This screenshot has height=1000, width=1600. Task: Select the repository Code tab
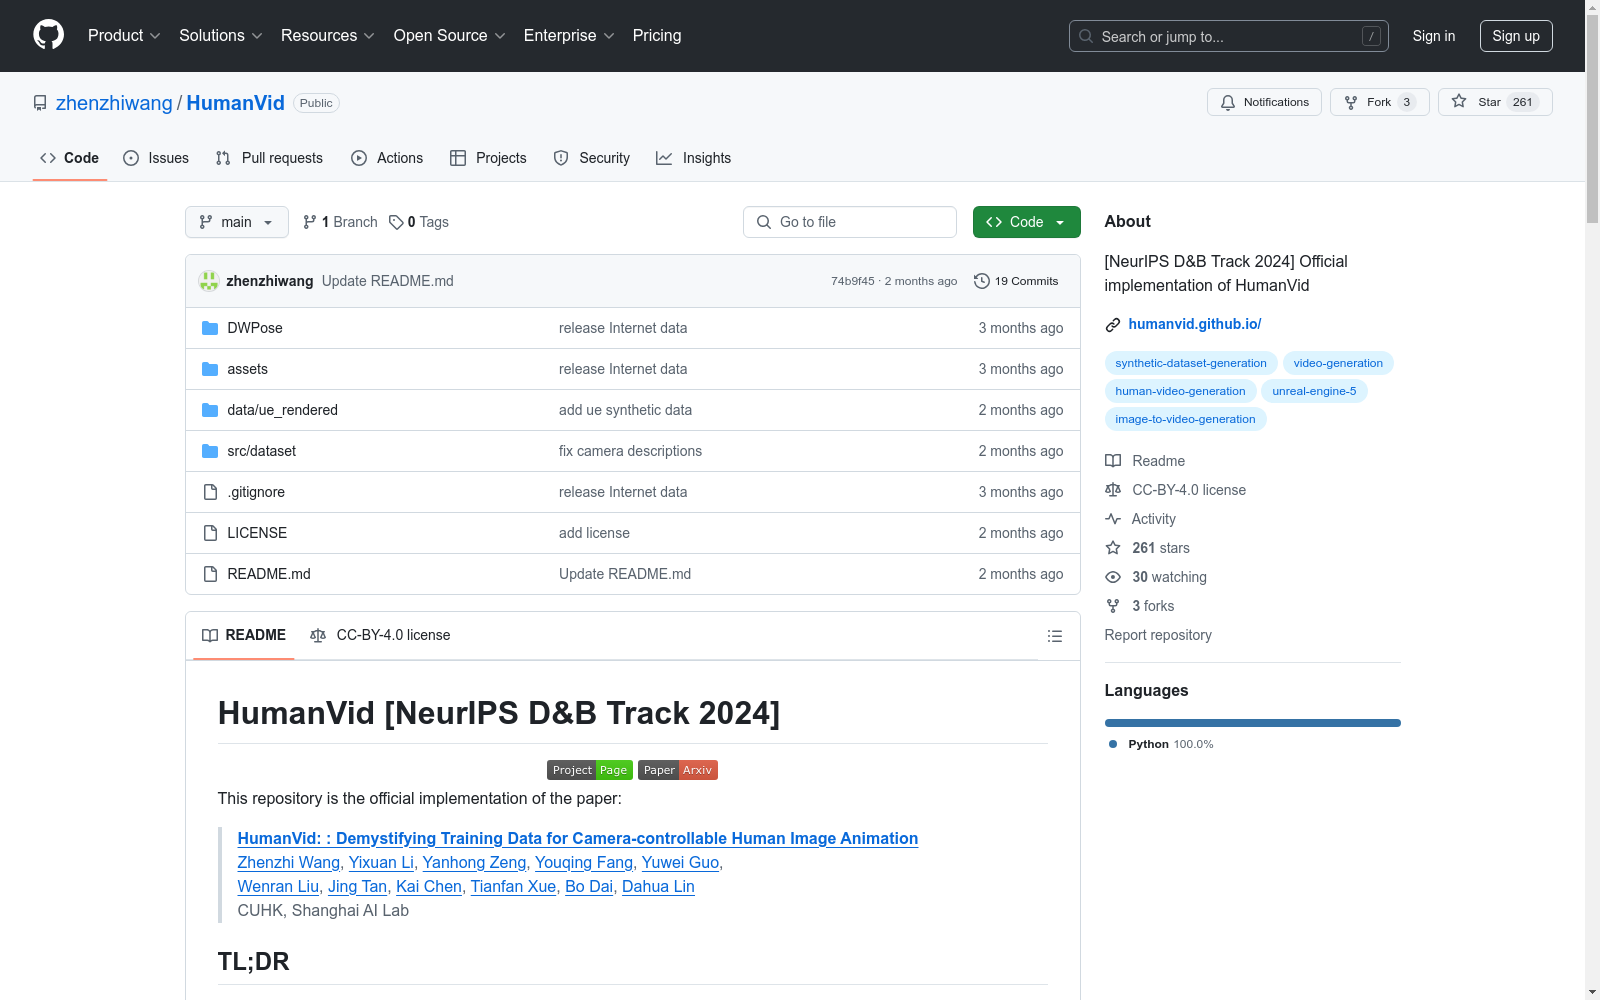click(x=69, y=158)
